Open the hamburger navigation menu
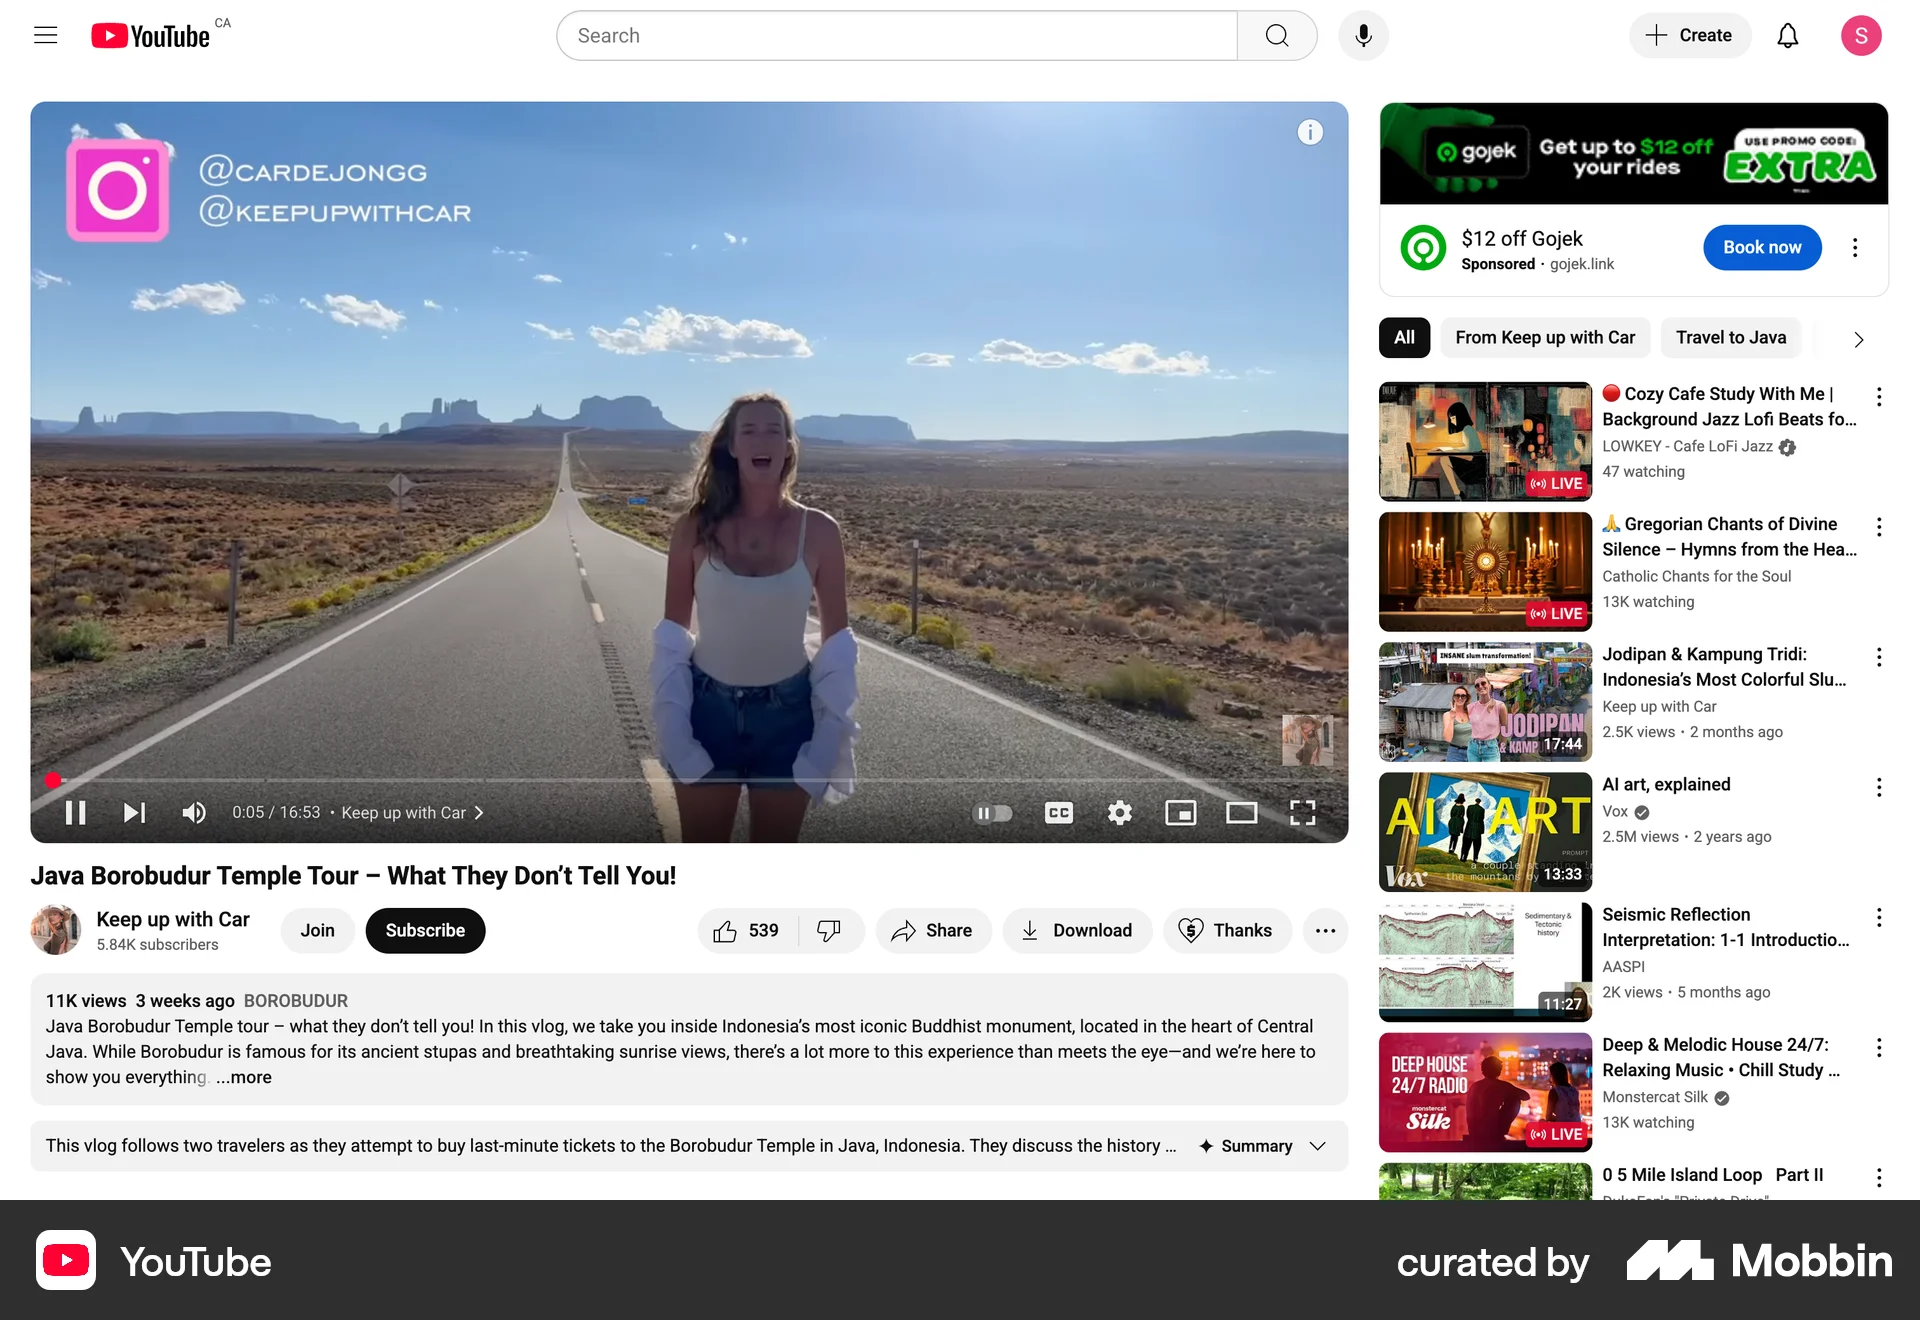The height and width of the screenshot is (1320, 1920). point(45,35)
